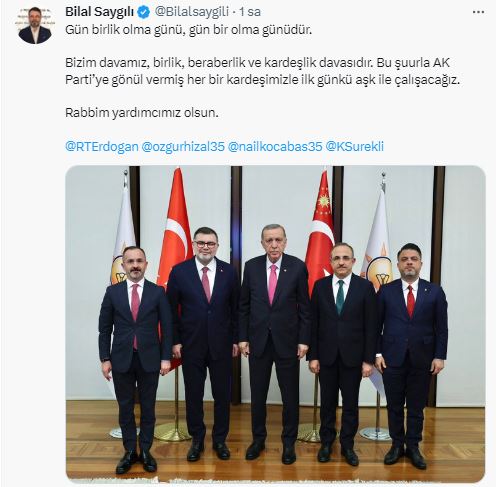
Task: Open the @RTErdogan mention
Action: click(x=102, y=146)
